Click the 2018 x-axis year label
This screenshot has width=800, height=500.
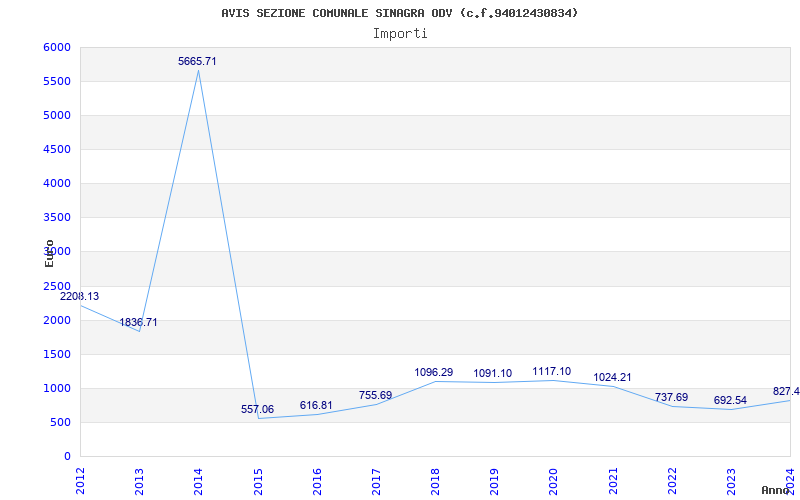[435, 481]
